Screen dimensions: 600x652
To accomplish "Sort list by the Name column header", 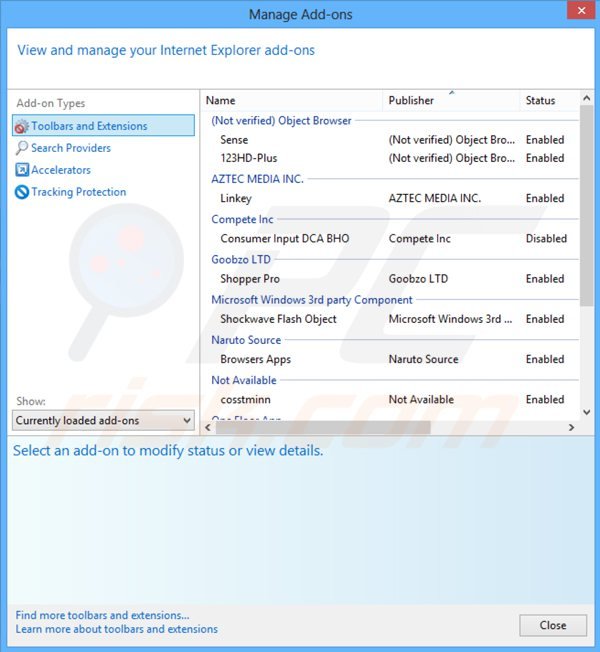I will tap(292, 101).
